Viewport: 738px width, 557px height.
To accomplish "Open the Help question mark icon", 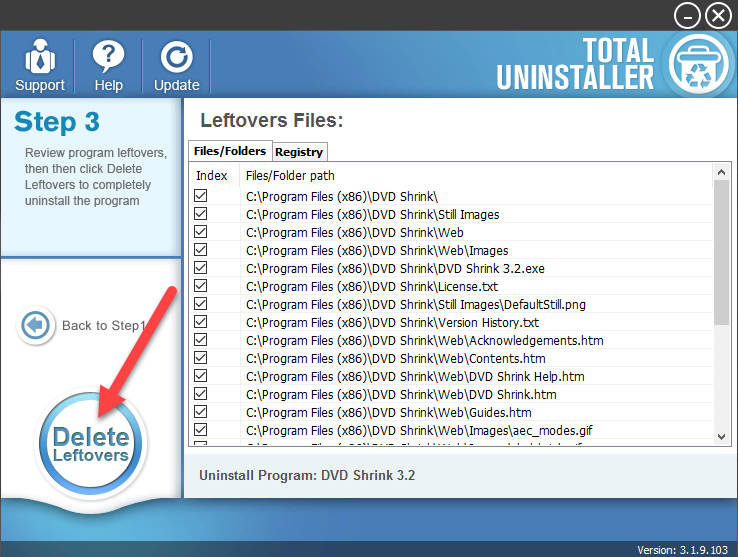I will [x=108, y=57].
